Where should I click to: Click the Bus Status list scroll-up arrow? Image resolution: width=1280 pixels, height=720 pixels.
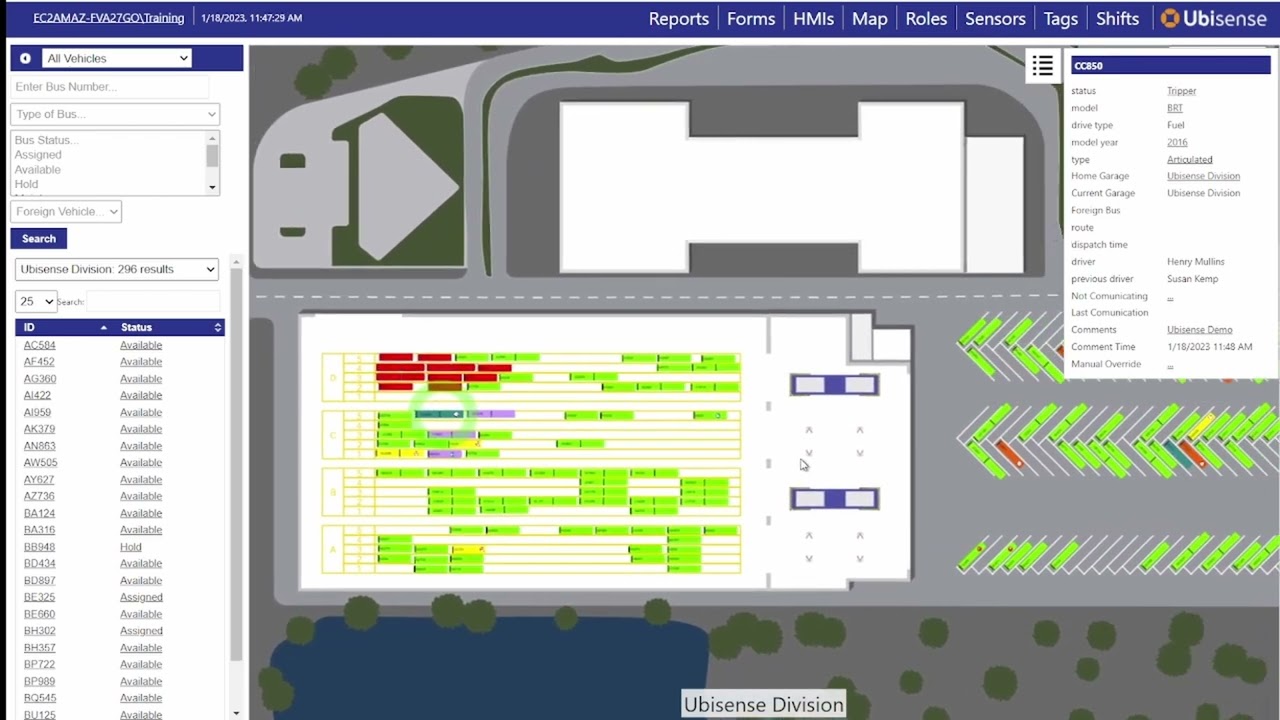click(212, 137)
